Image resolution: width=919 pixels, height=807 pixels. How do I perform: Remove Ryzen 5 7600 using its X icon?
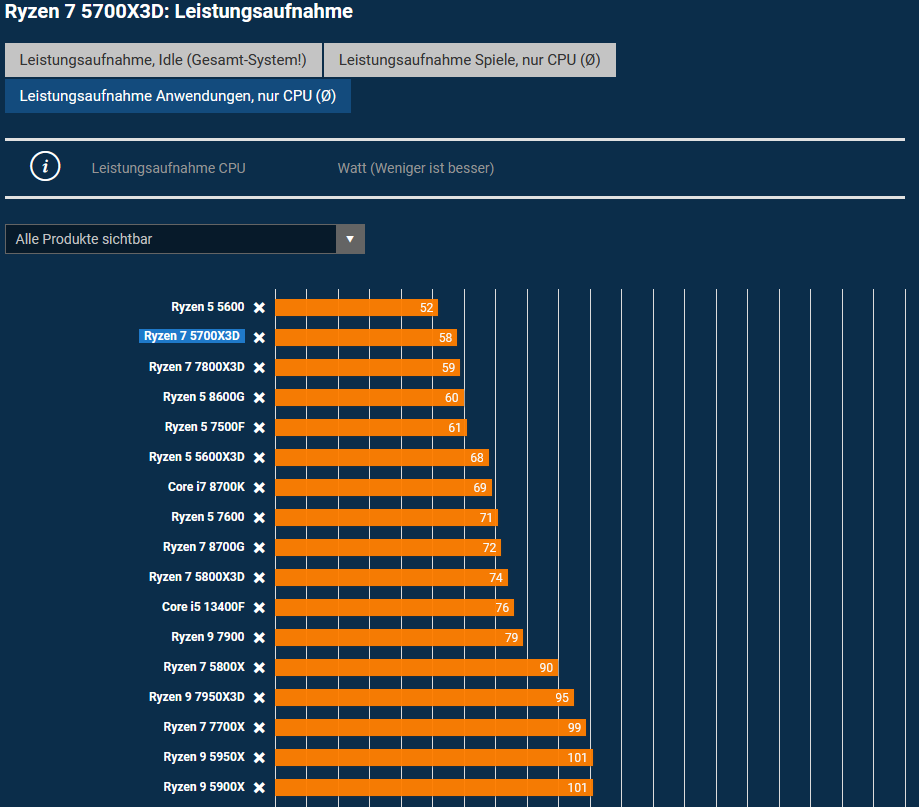tap(259, 517)
